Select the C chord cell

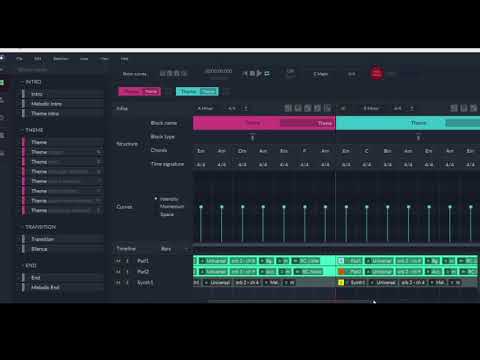(x=366, y=151)
